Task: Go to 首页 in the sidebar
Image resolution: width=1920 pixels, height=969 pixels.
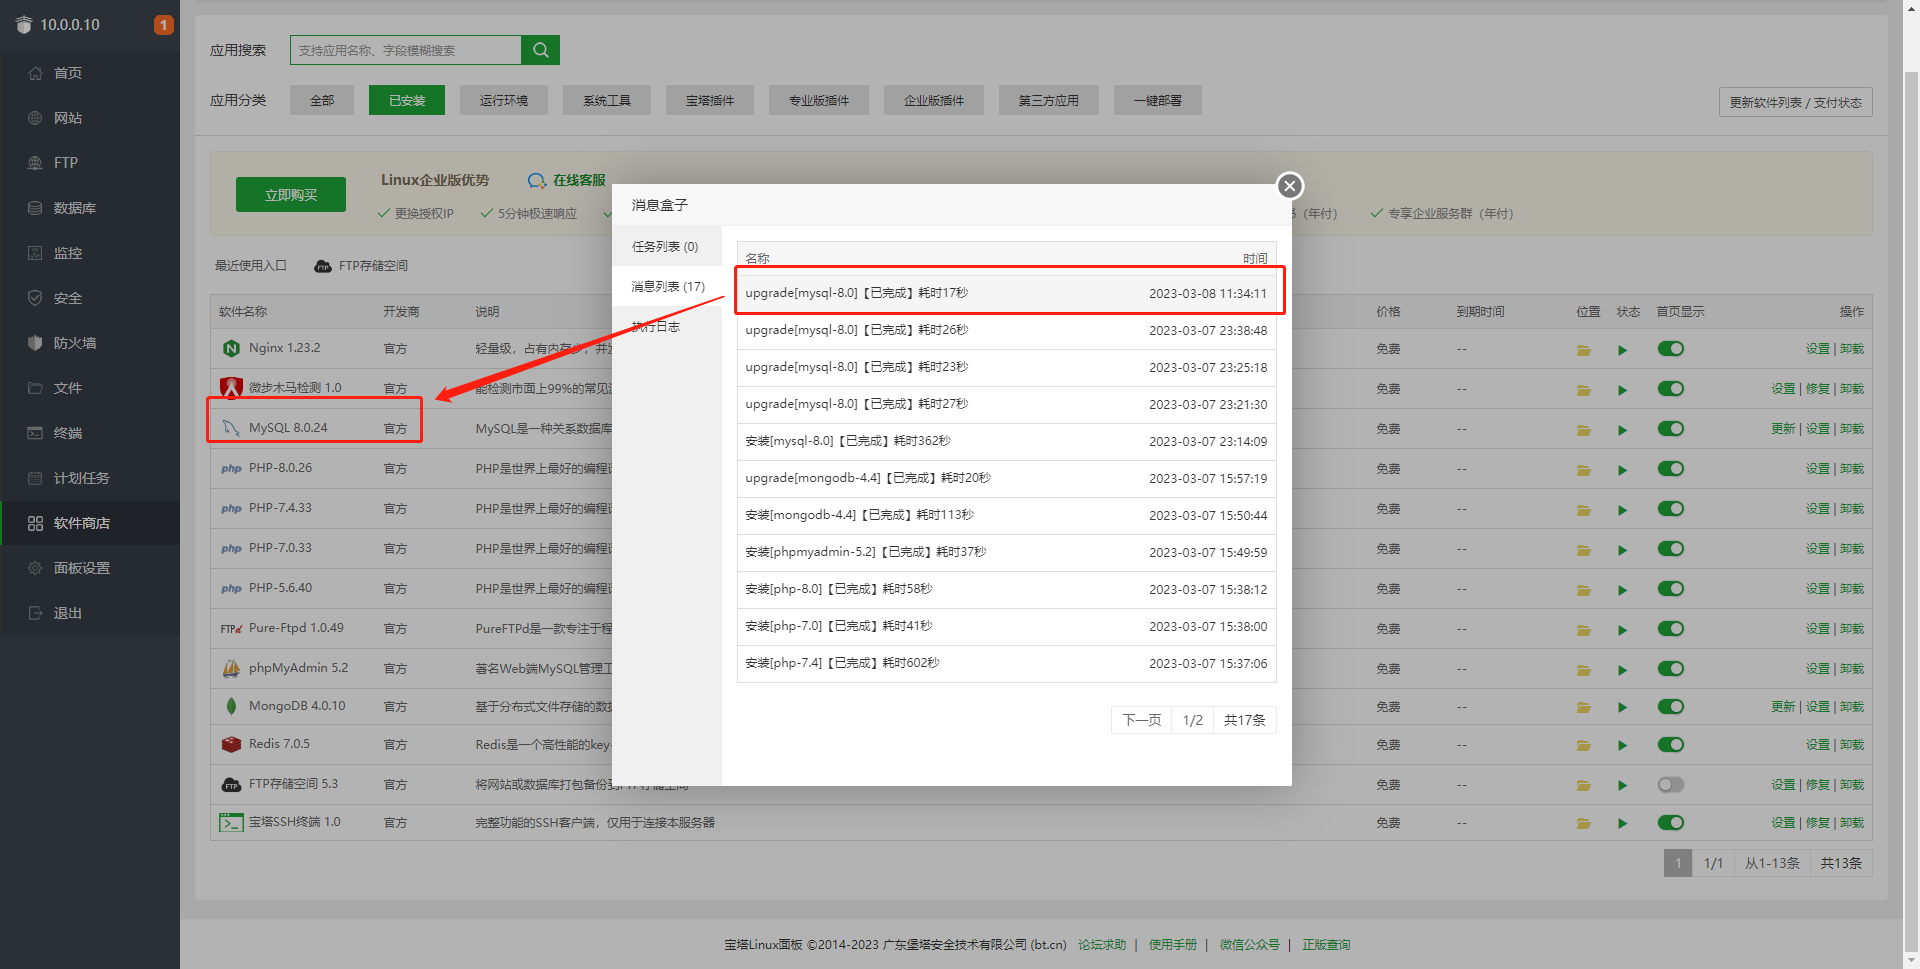Action: coord(90,73)
